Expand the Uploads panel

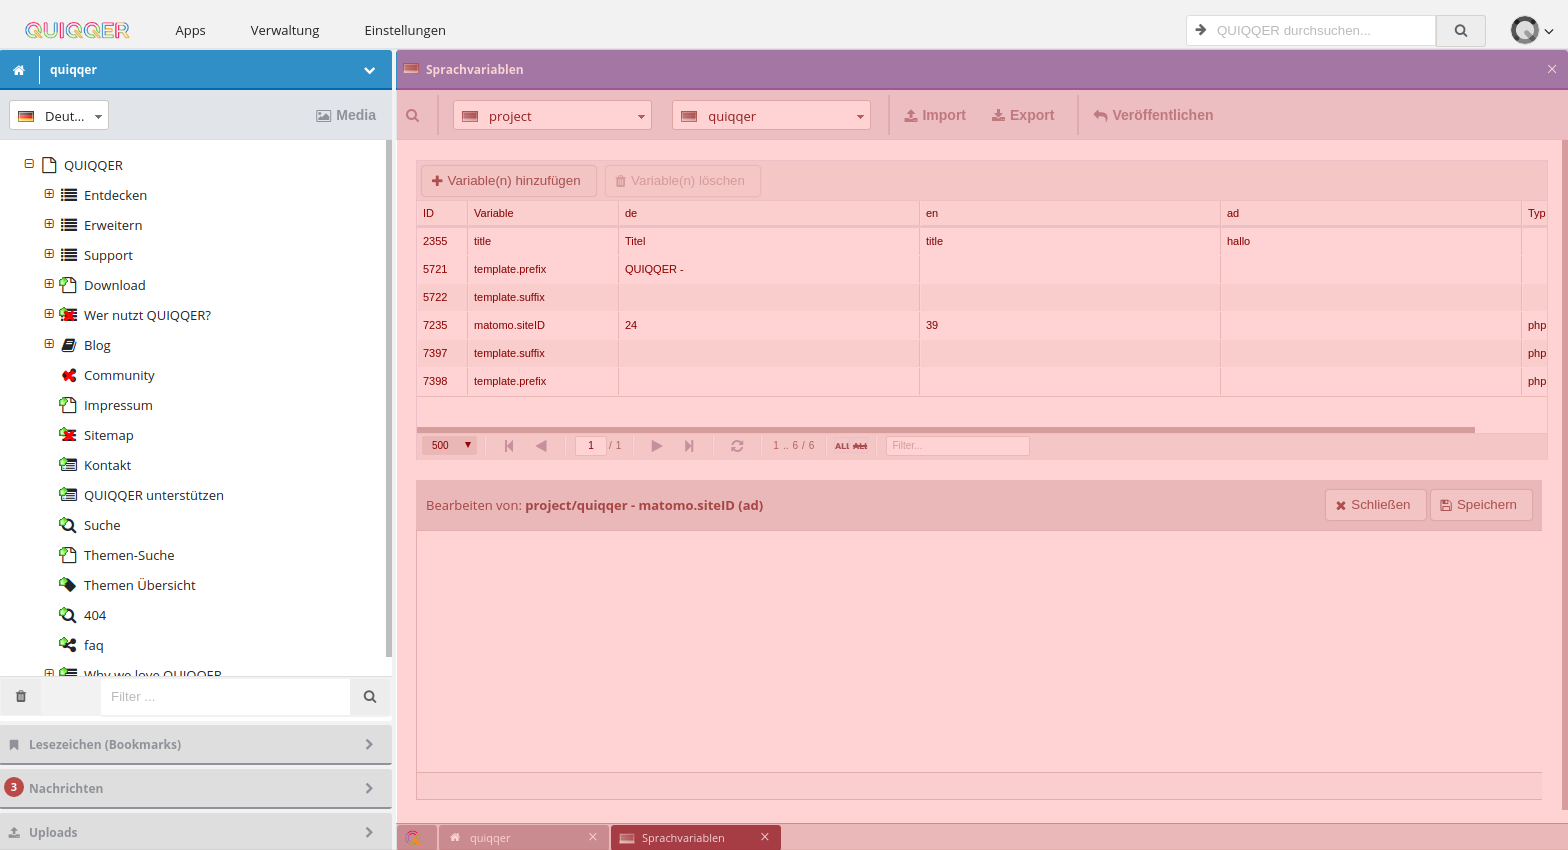click(196, 832)
